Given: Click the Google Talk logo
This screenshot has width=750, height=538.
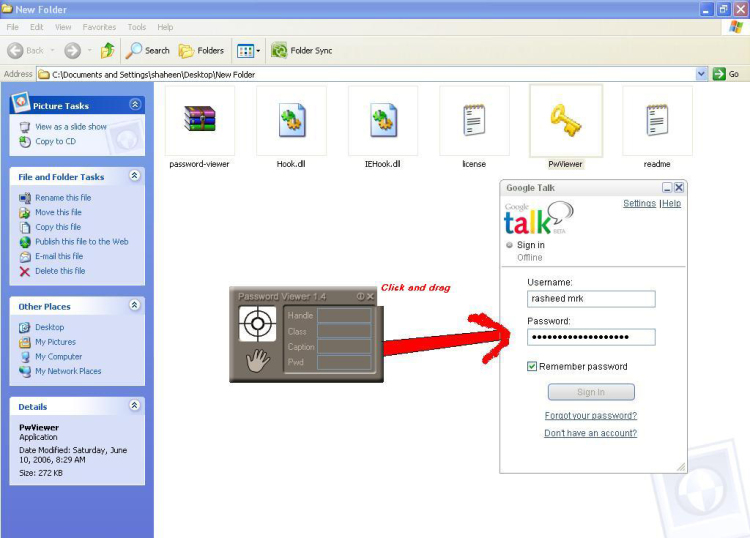Looking at the screenshot, I should (539, 219).
